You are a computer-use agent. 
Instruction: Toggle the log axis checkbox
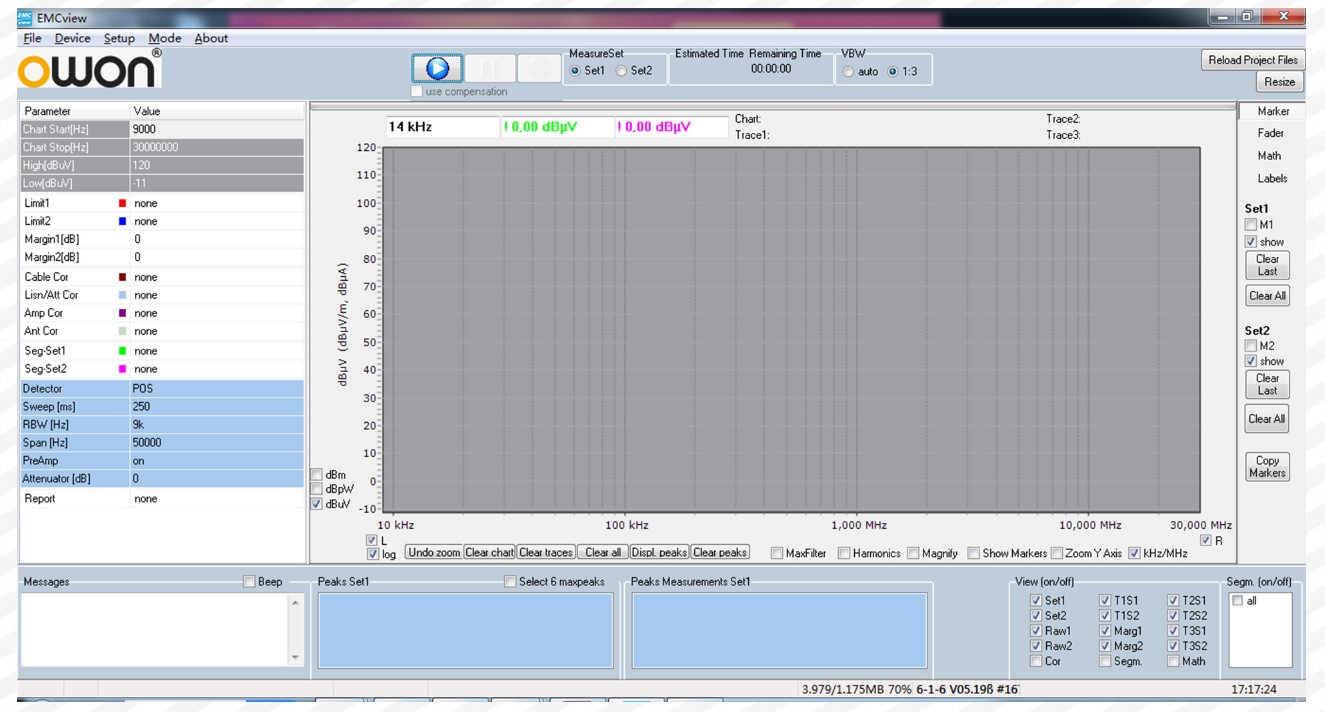[373, 554]
